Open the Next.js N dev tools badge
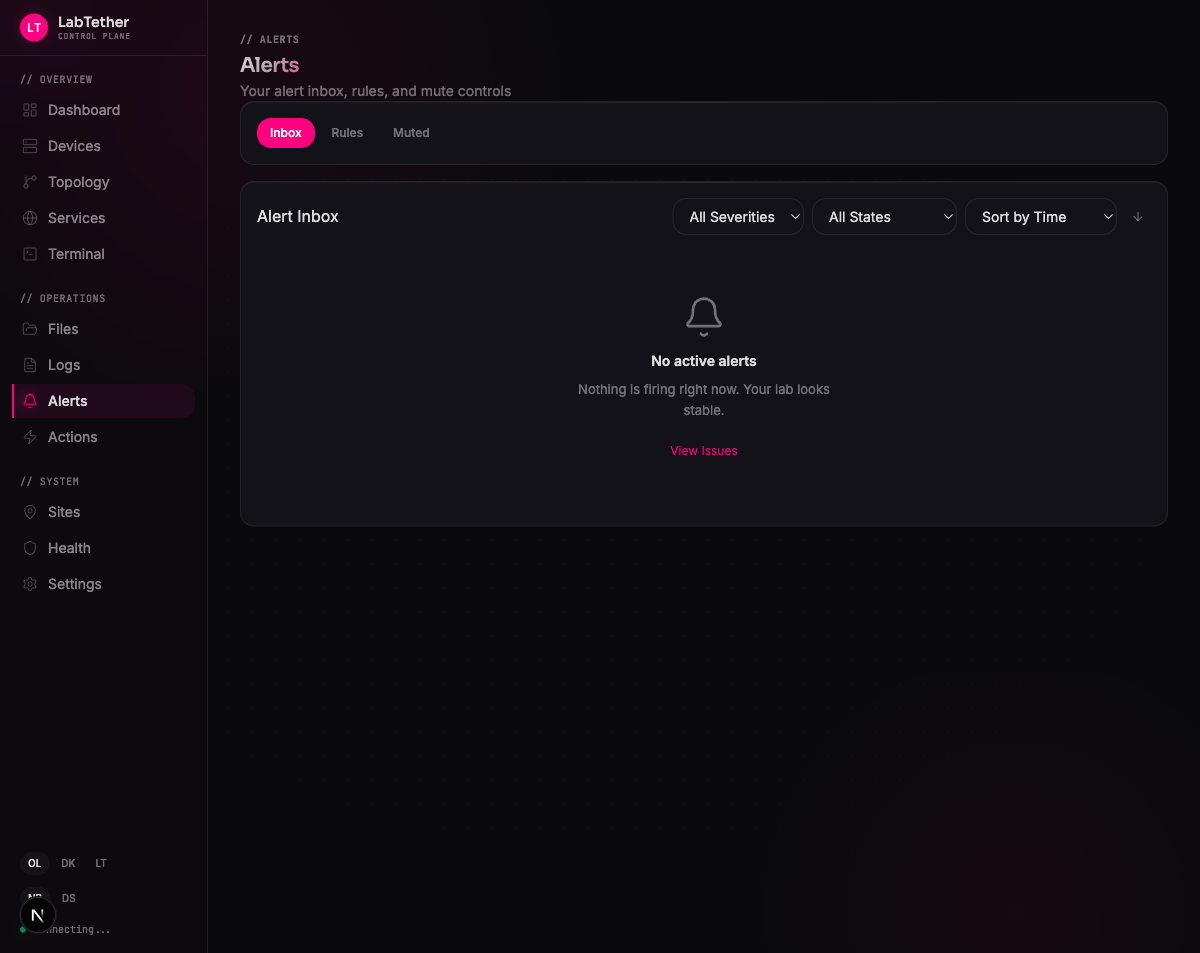The height and width of the screenshot is (953, 1200). point(38,915)
